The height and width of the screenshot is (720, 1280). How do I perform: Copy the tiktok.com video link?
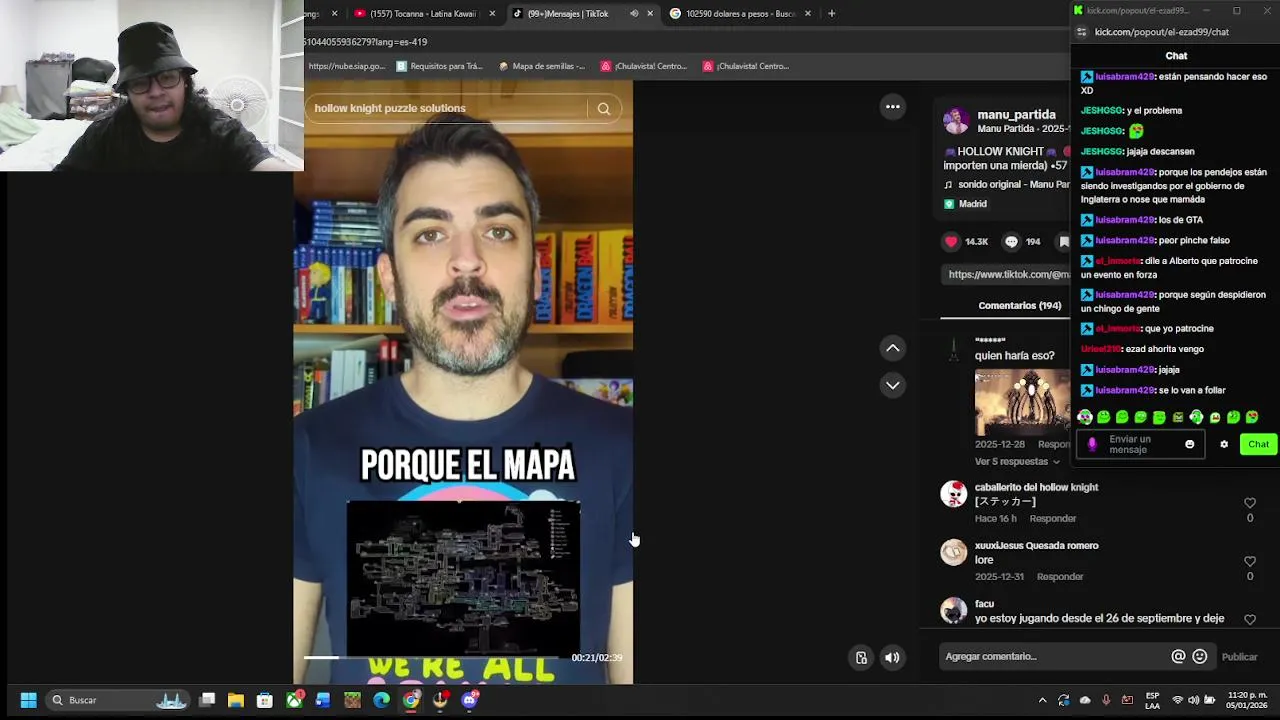pyautogui.click(x=1008, y=274)
